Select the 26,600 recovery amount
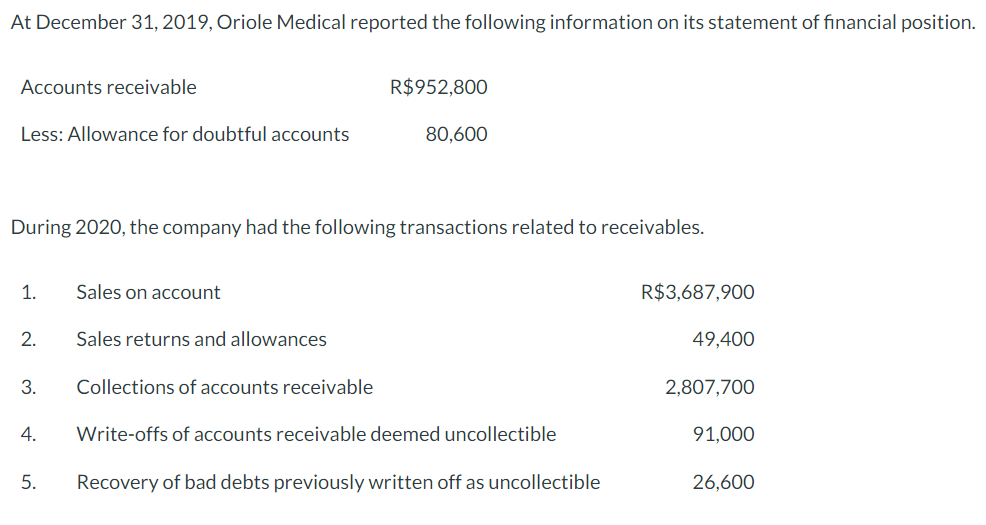 [x=723, y=482]
